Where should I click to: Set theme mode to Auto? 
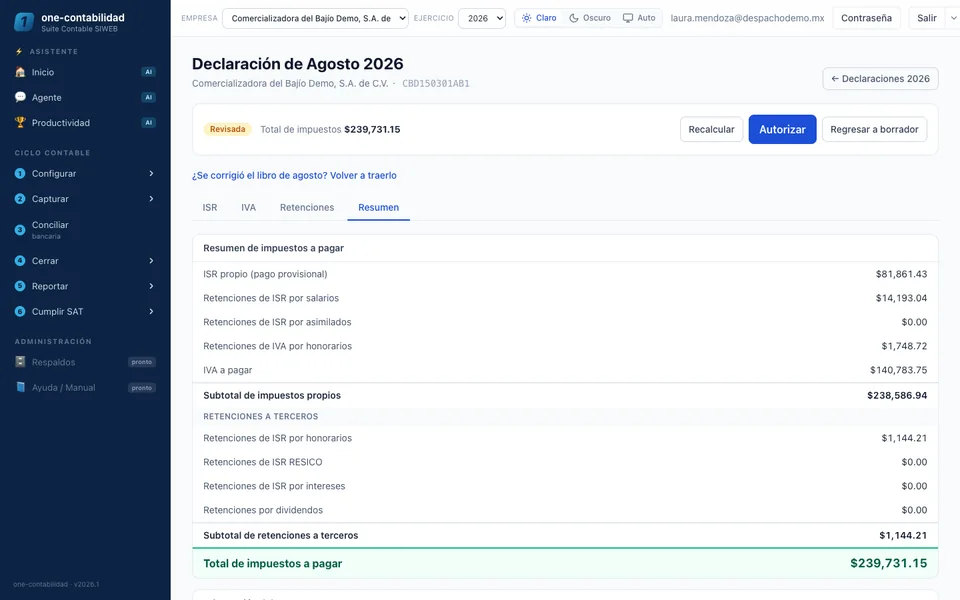click(x=639, y=18)
